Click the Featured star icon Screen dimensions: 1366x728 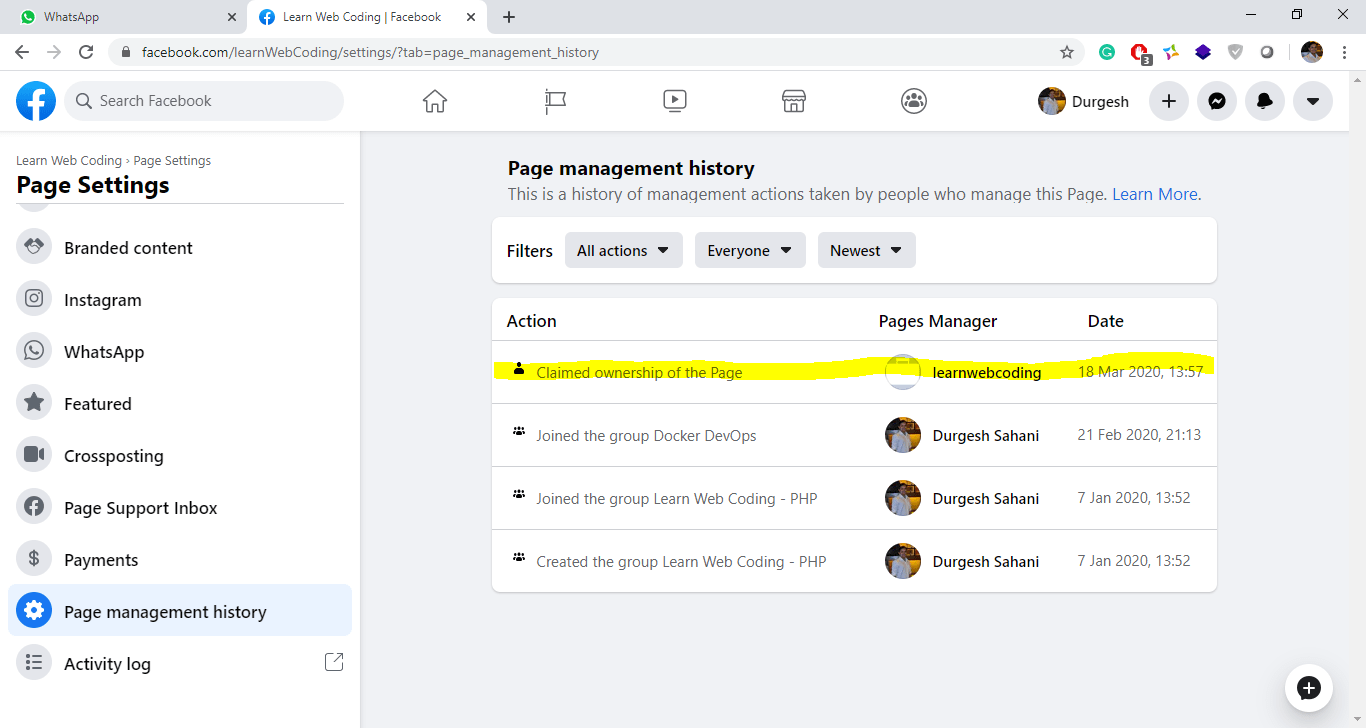34,402
